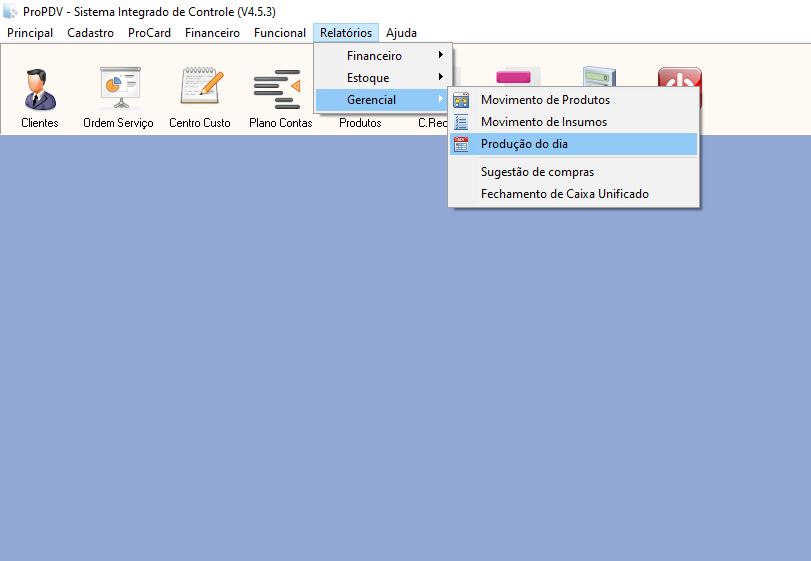
Task: Open the Centro Custo notepad icon
Action: (202, 85)
